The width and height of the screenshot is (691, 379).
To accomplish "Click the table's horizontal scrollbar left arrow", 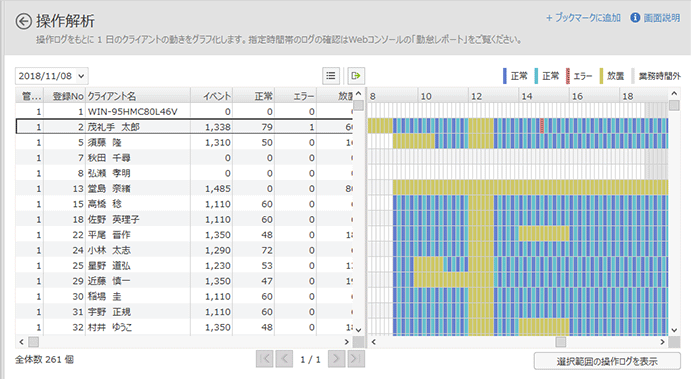I will [21, 342].
